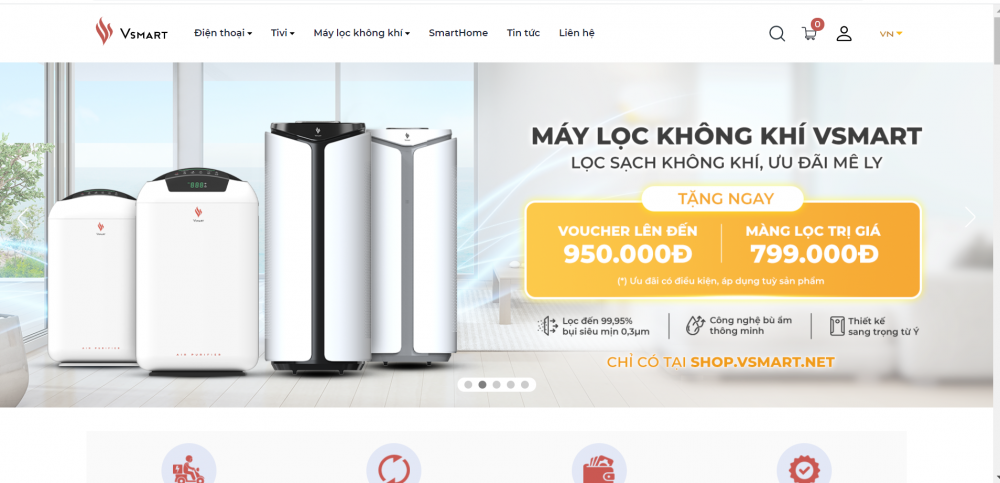Open the SmartHome menu item

(458, 33)
